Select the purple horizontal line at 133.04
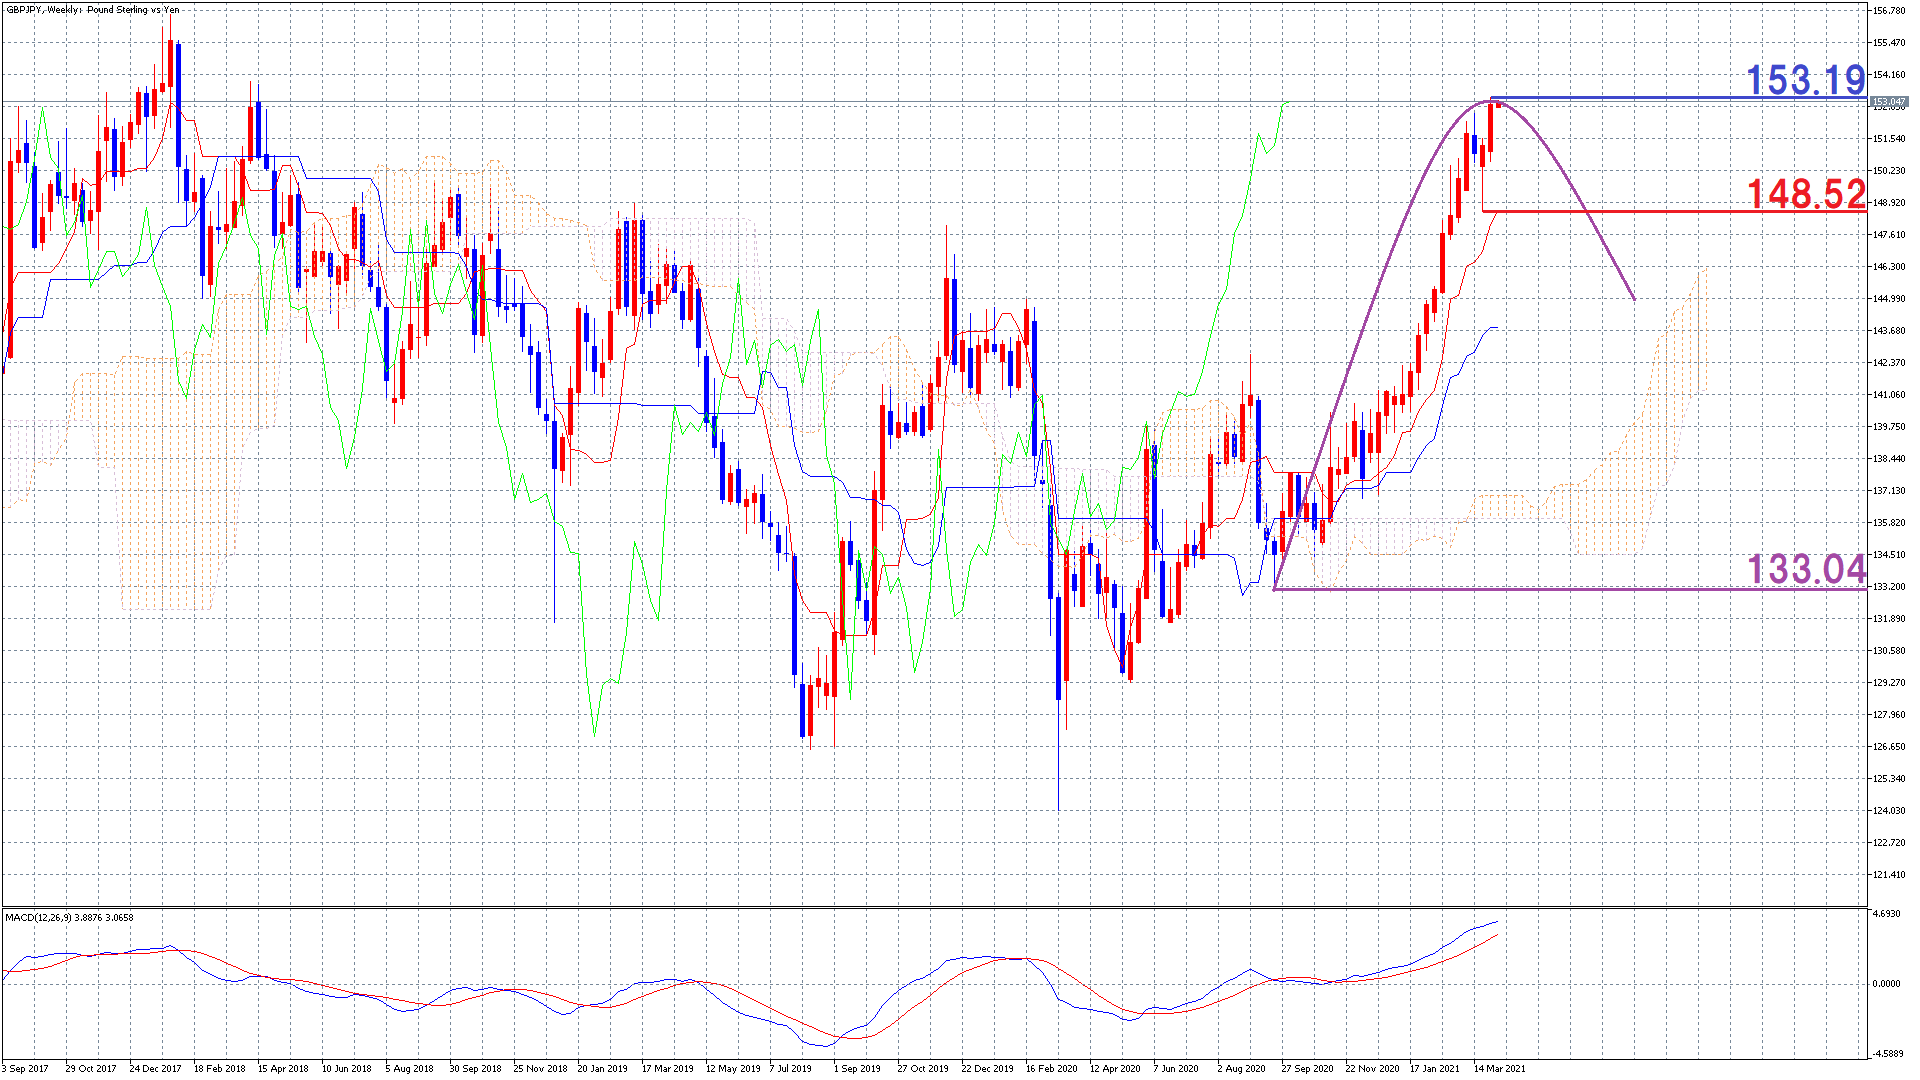 click(x=1570, y=589)
